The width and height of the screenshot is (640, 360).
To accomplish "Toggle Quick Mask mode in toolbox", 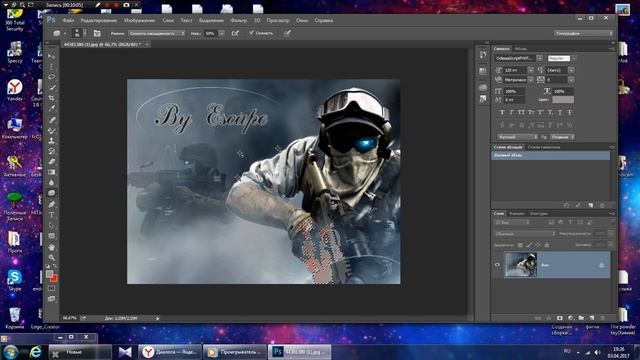I will point(51,289).
